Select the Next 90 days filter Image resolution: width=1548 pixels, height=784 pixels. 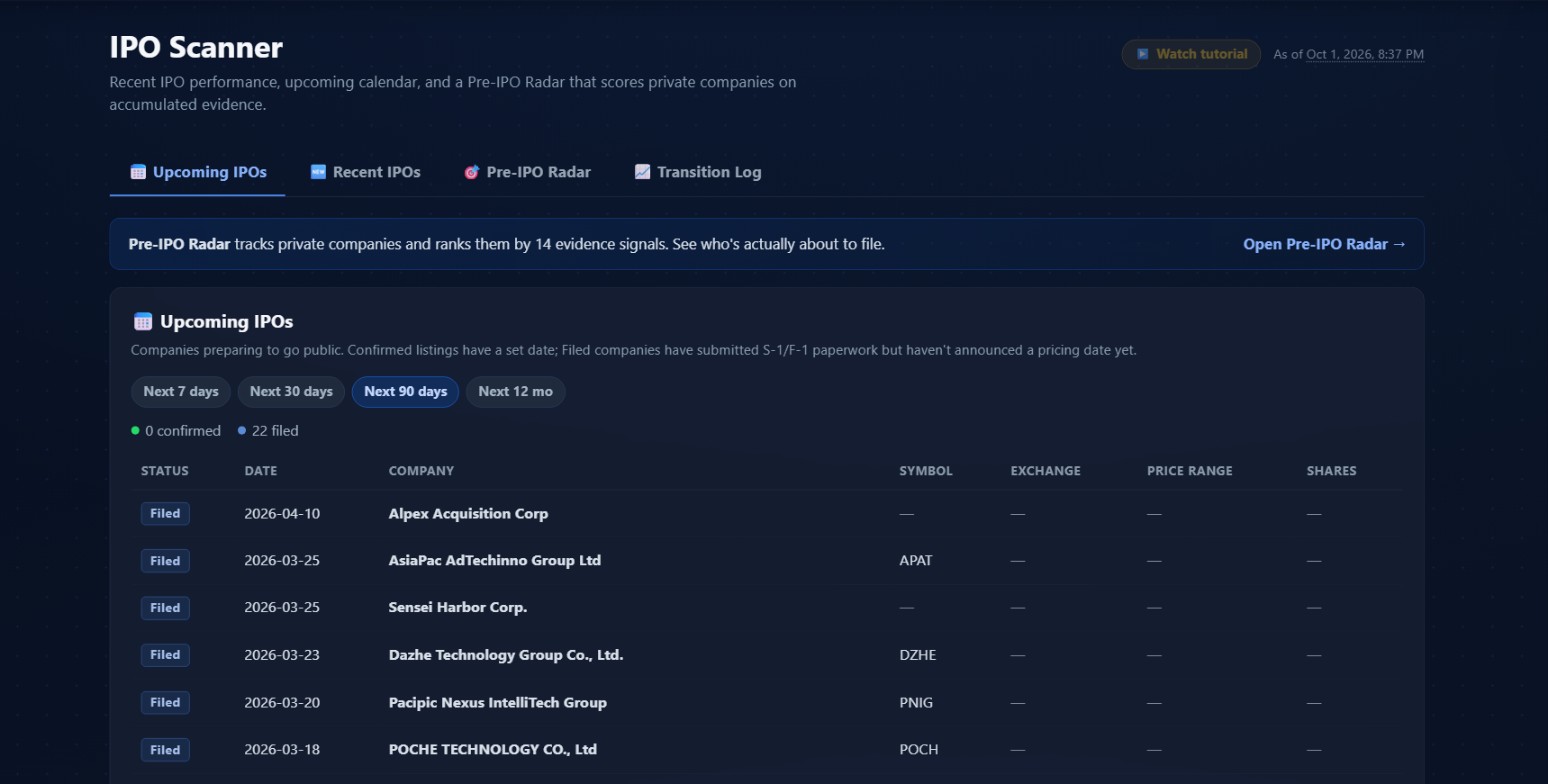point(405,392)
